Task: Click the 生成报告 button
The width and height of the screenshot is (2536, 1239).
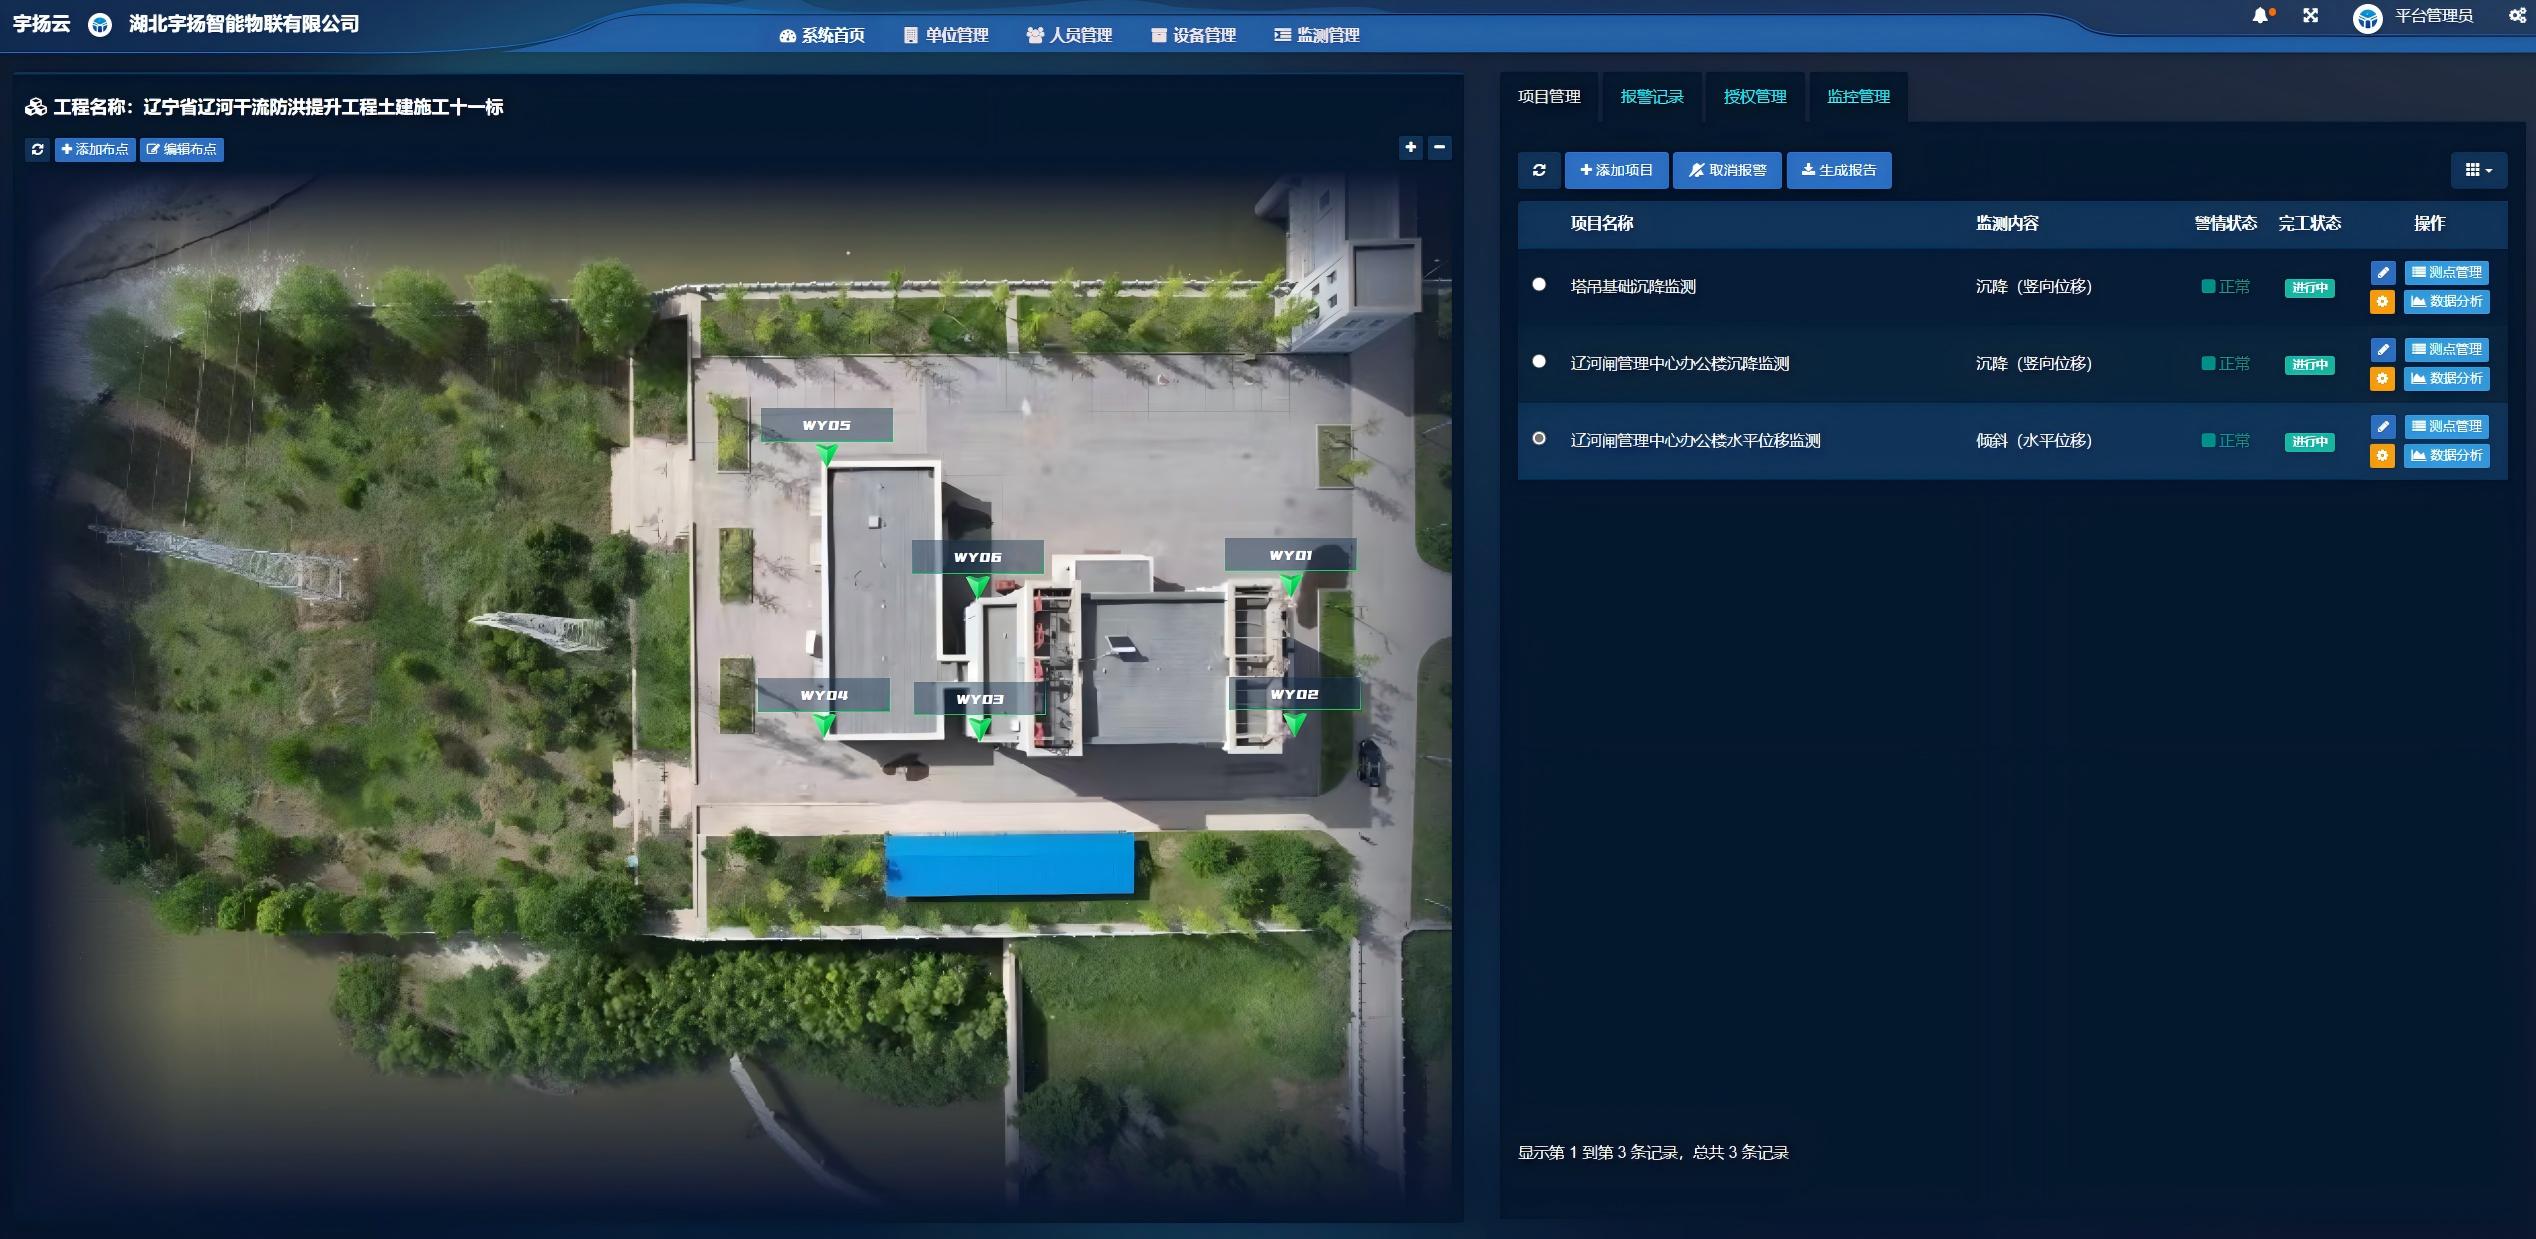Action: click(1838, 170)
